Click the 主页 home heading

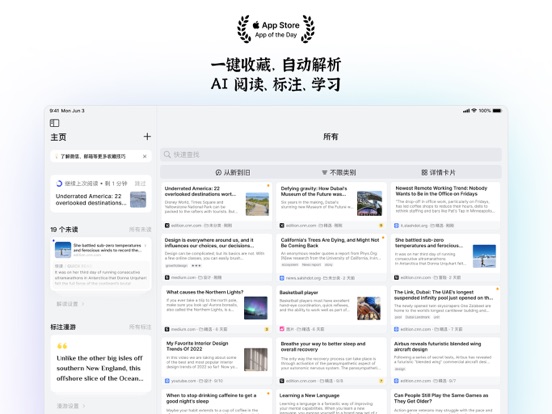tap(58, 137)
